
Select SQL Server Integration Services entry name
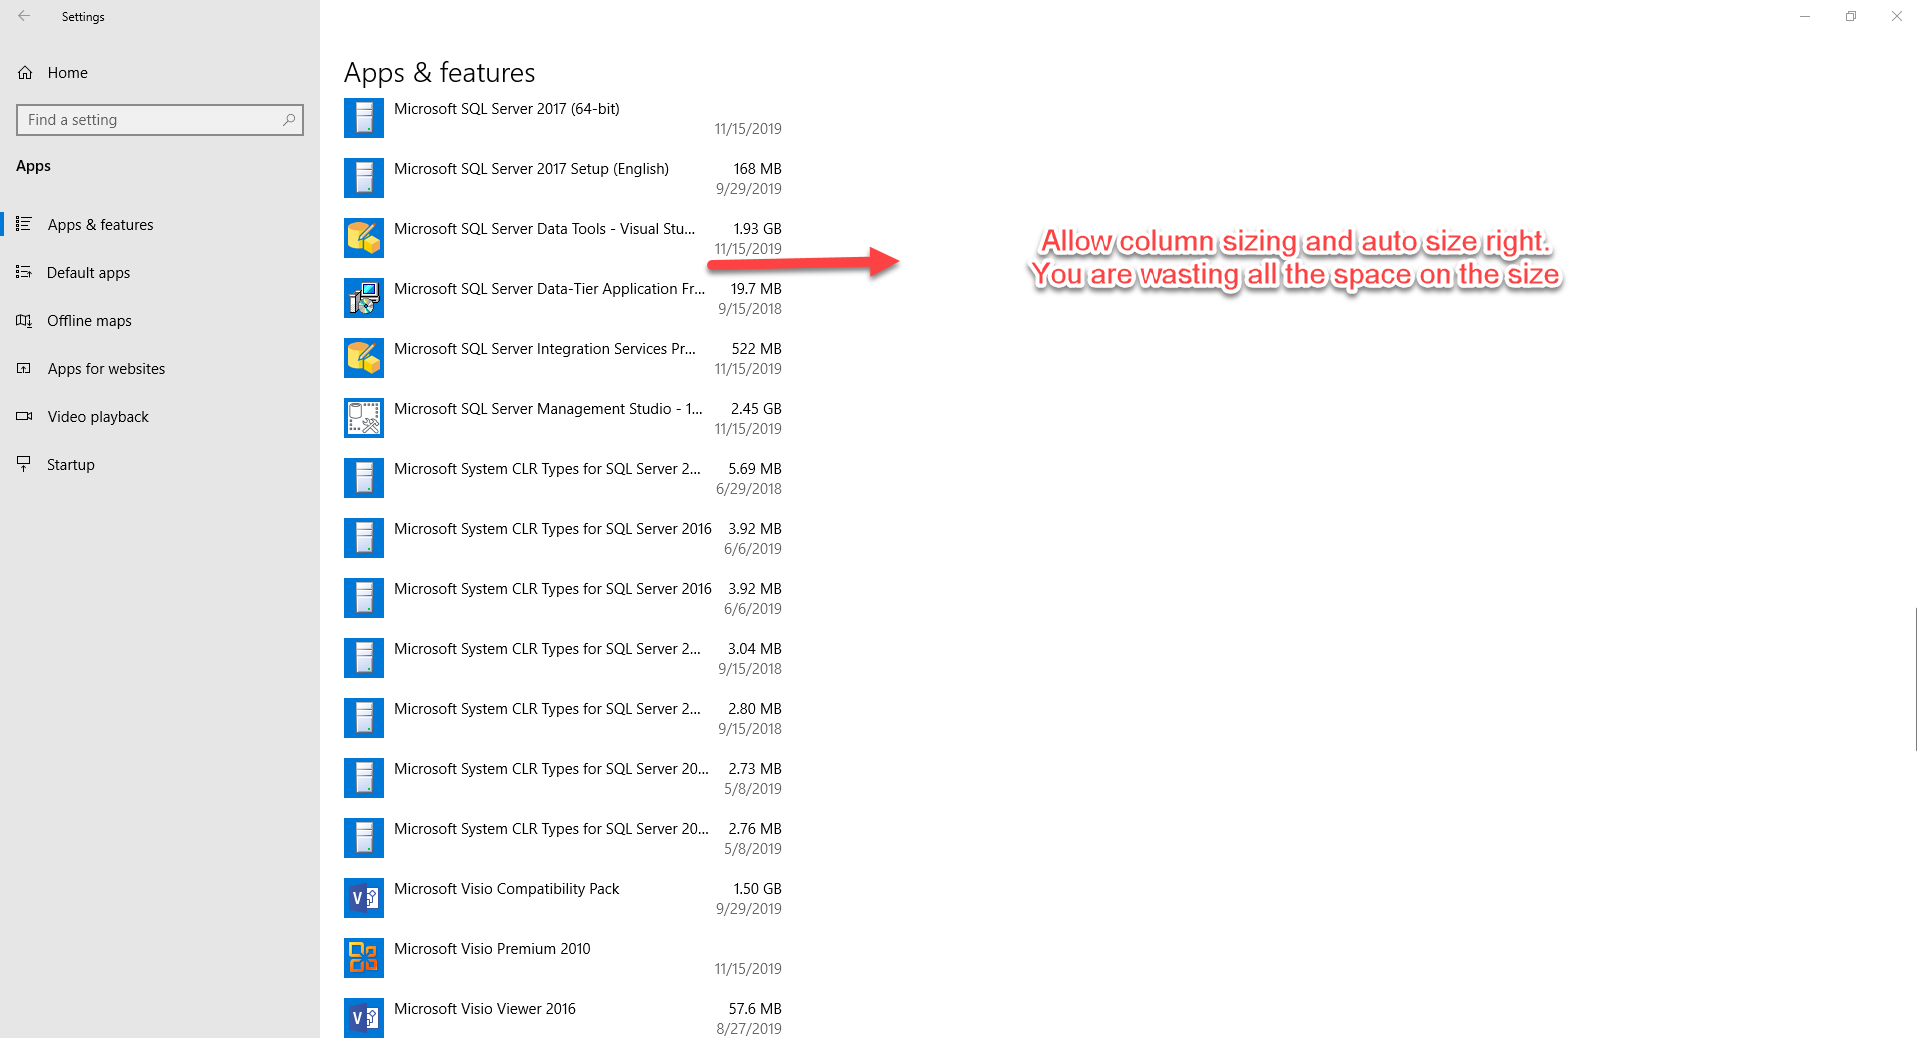[545, 349]
